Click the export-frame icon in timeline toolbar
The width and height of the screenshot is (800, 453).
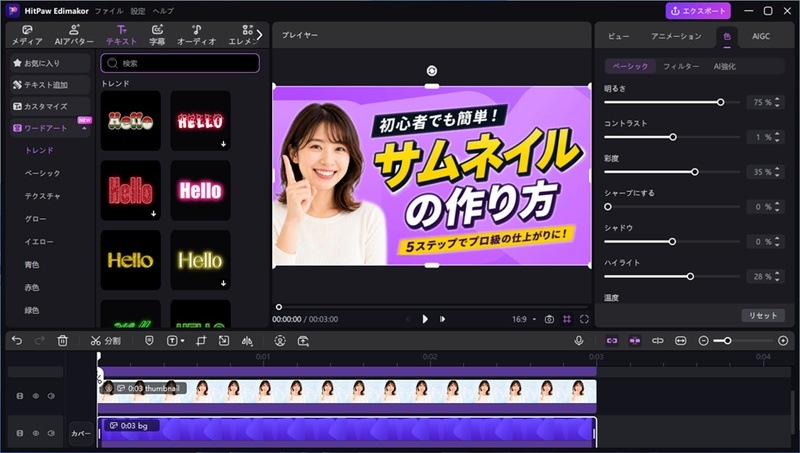tap(303, 340)
